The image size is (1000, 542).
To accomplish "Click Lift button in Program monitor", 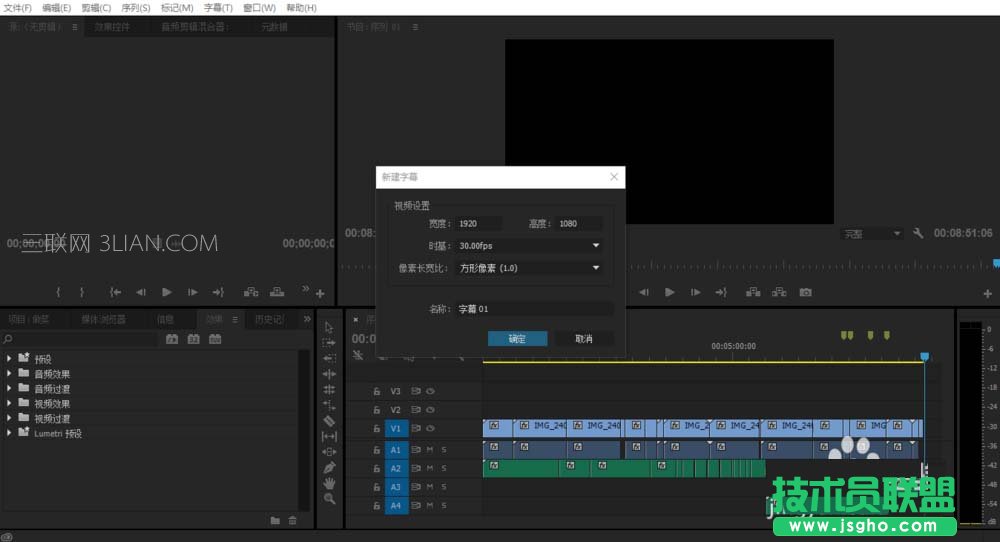I will pyautogui.click(x=753, y=292).
